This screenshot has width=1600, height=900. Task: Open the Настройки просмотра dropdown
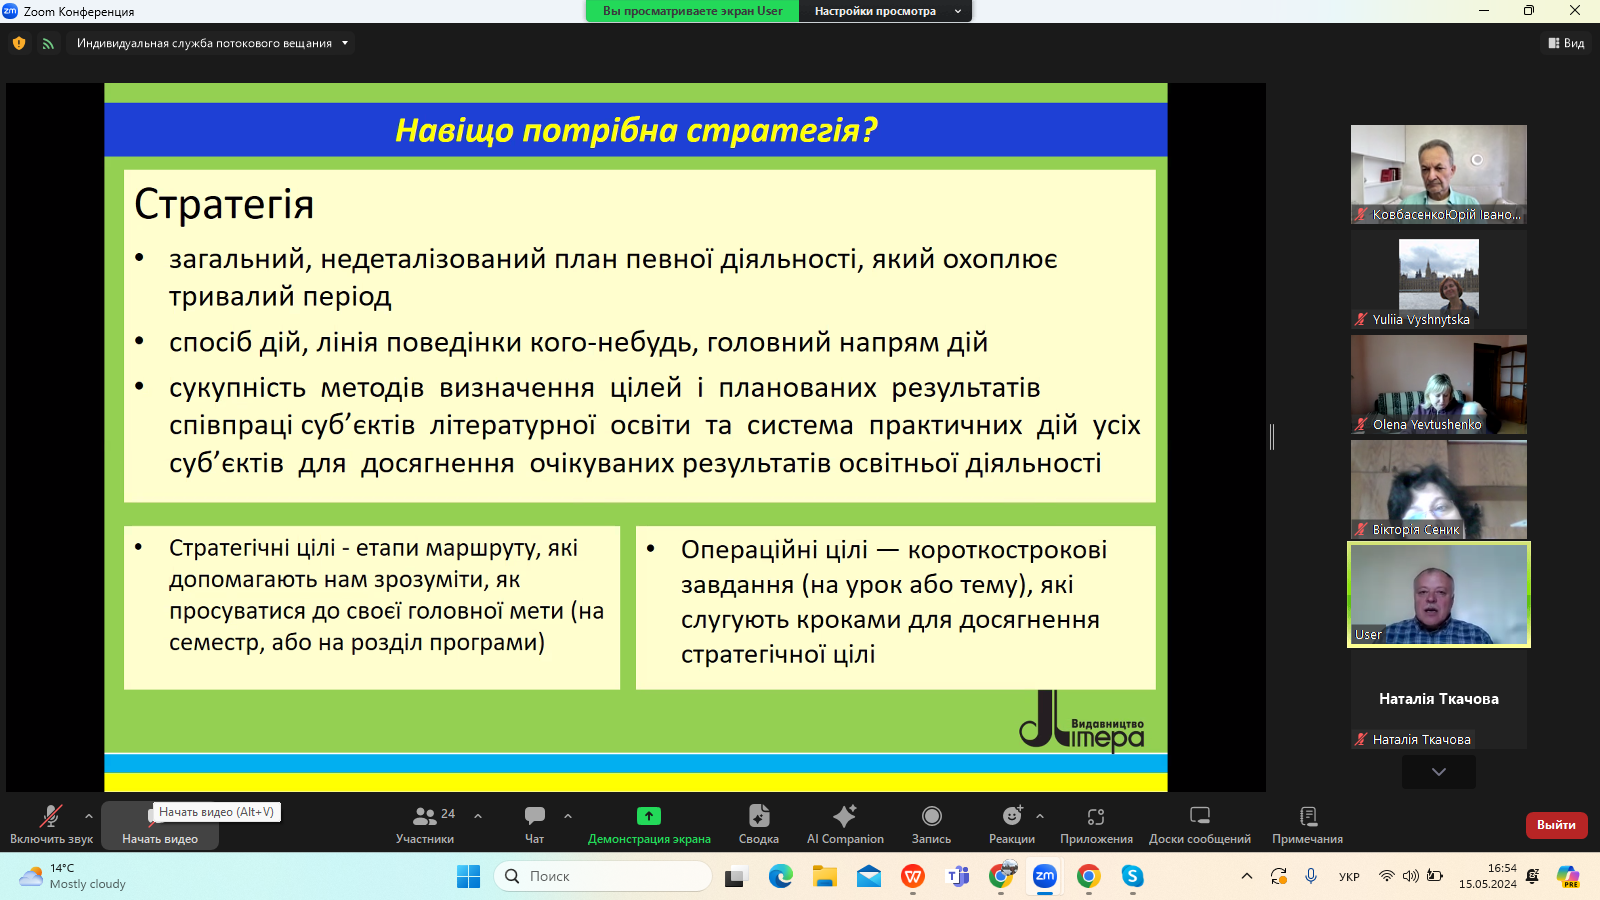pyautogui.click(x=885, y=11)
